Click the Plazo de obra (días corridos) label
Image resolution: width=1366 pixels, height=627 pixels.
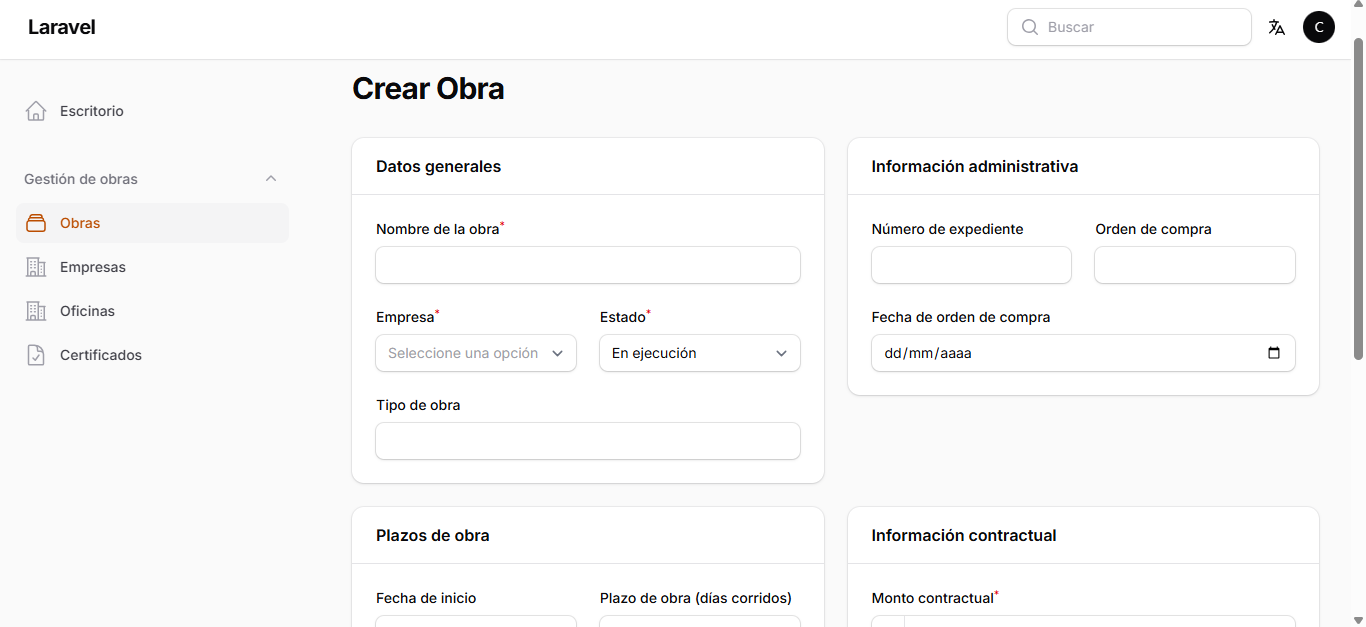coord(696,598)
